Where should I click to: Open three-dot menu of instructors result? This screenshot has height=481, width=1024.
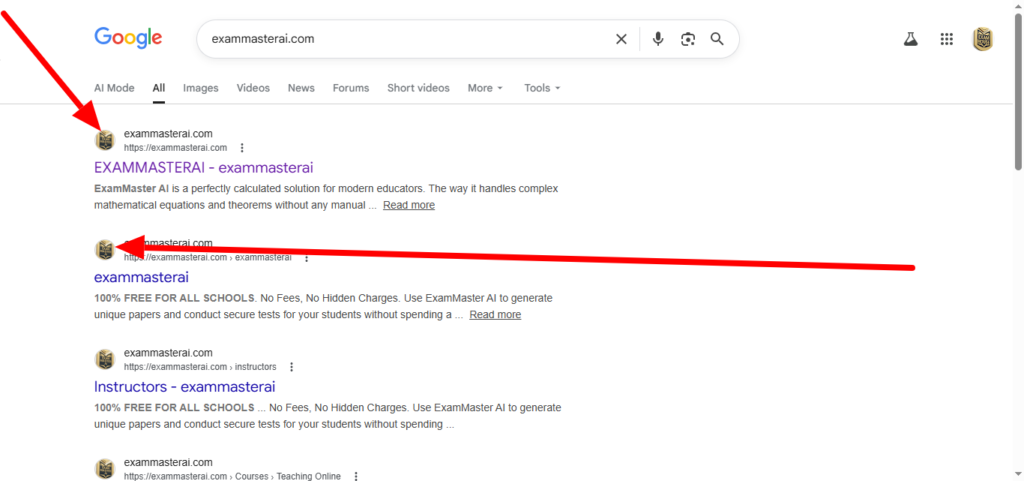292,367
